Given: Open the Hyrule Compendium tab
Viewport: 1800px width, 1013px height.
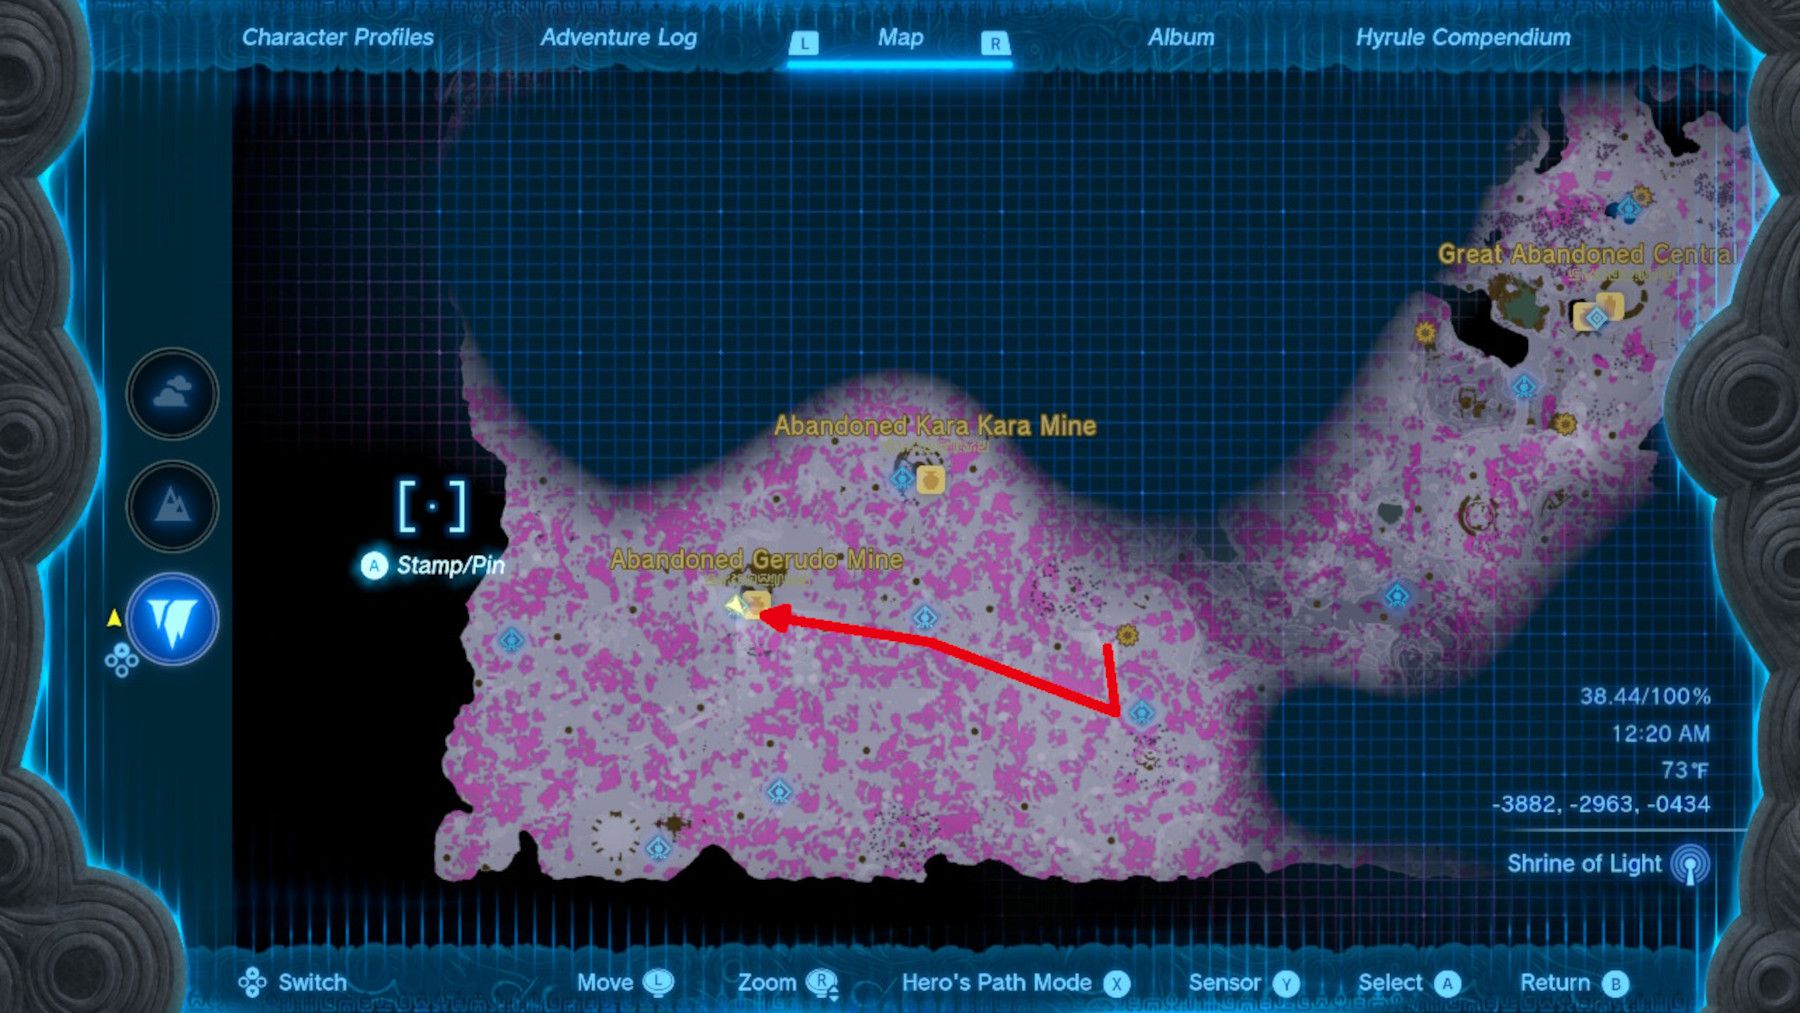Looking at the screenshot, I should 1462,37.
